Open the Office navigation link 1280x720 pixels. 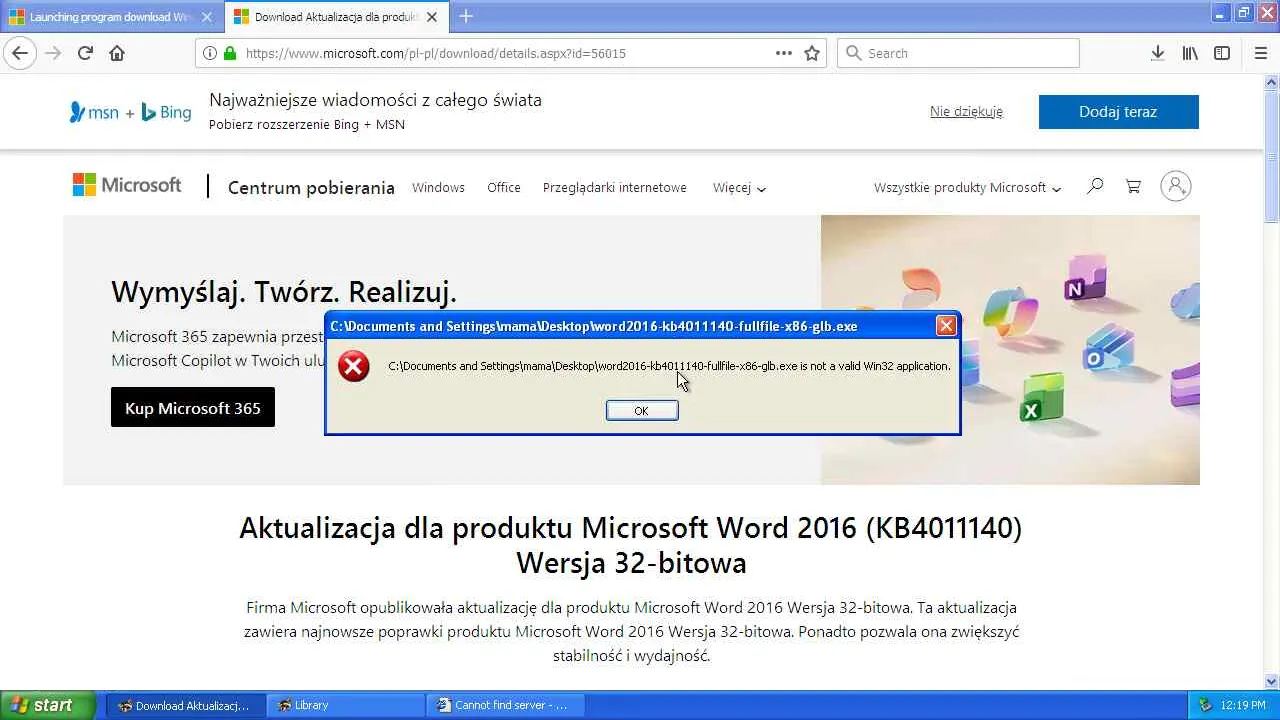[x=504, y=187]
